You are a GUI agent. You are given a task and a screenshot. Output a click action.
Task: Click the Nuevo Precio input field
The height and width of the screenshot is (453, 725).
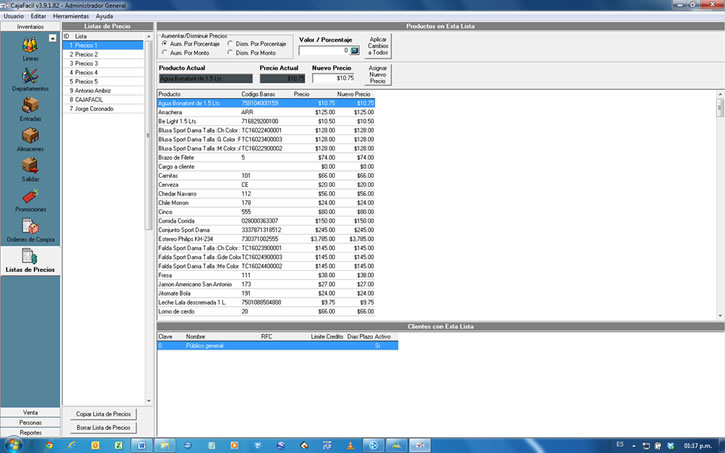pyautogui.click(x=332, y=77)
